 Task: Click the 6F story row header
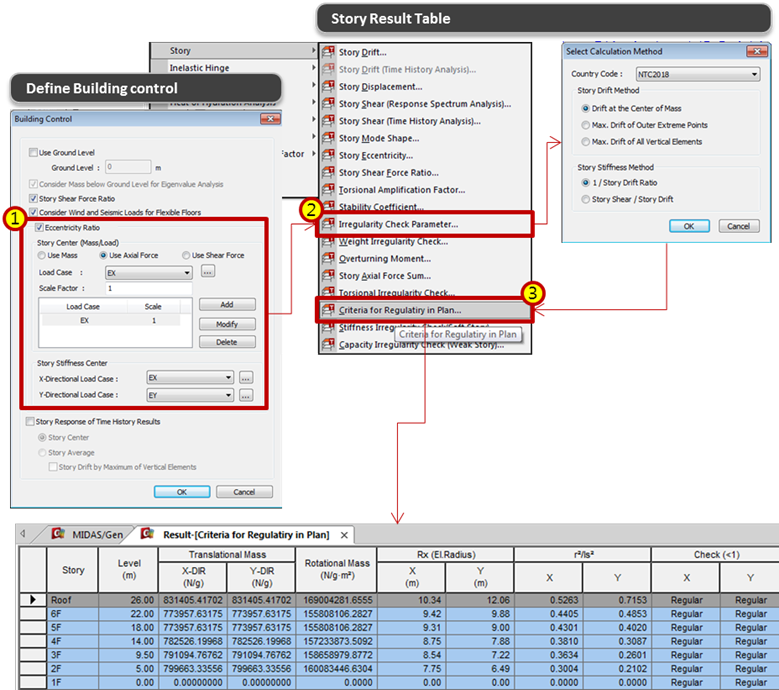[x=33, y=613]
